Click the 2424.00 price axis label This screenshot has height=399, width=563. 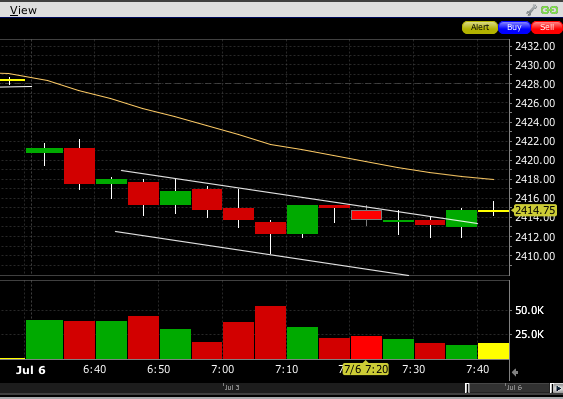[535, 122]
